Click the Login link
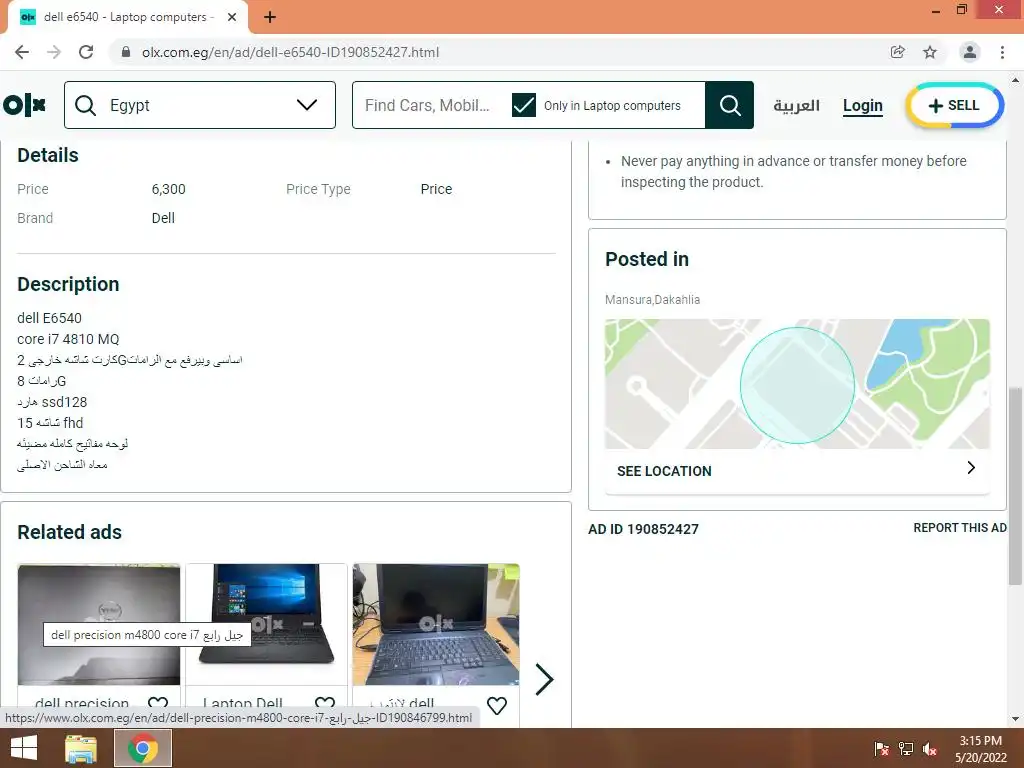Screen dimensions: 1024x768 [863, 105]
